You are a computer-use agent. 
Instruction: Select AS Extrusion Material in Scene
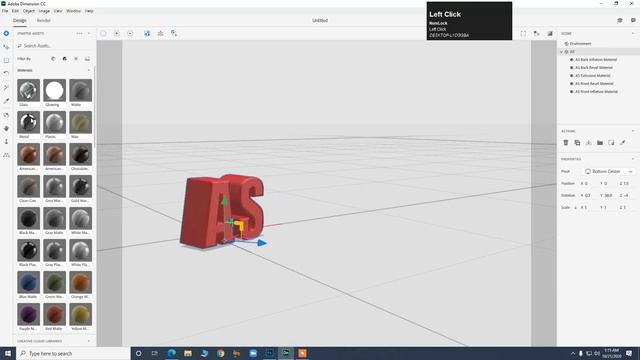point(592,76)
